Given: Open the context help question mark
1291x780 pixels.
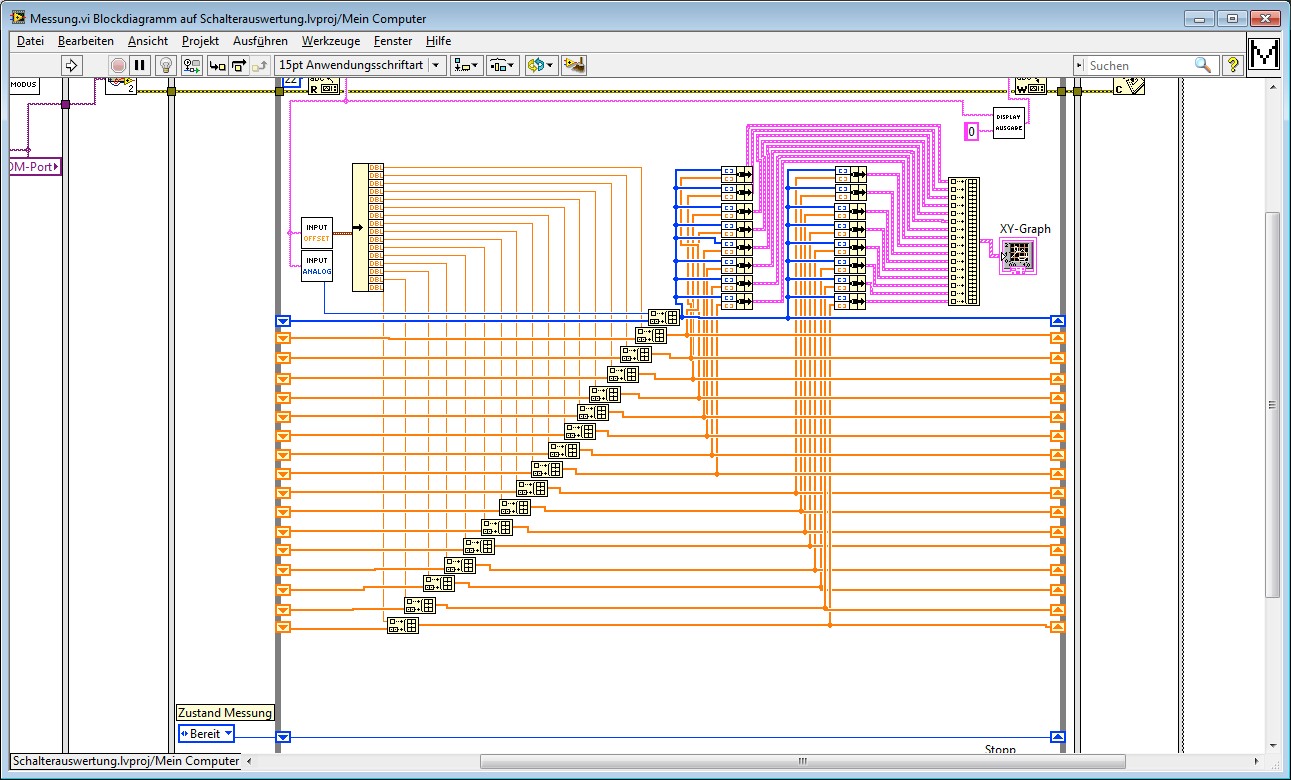Looking at the screenshot, I should [x=1233, y=65].
